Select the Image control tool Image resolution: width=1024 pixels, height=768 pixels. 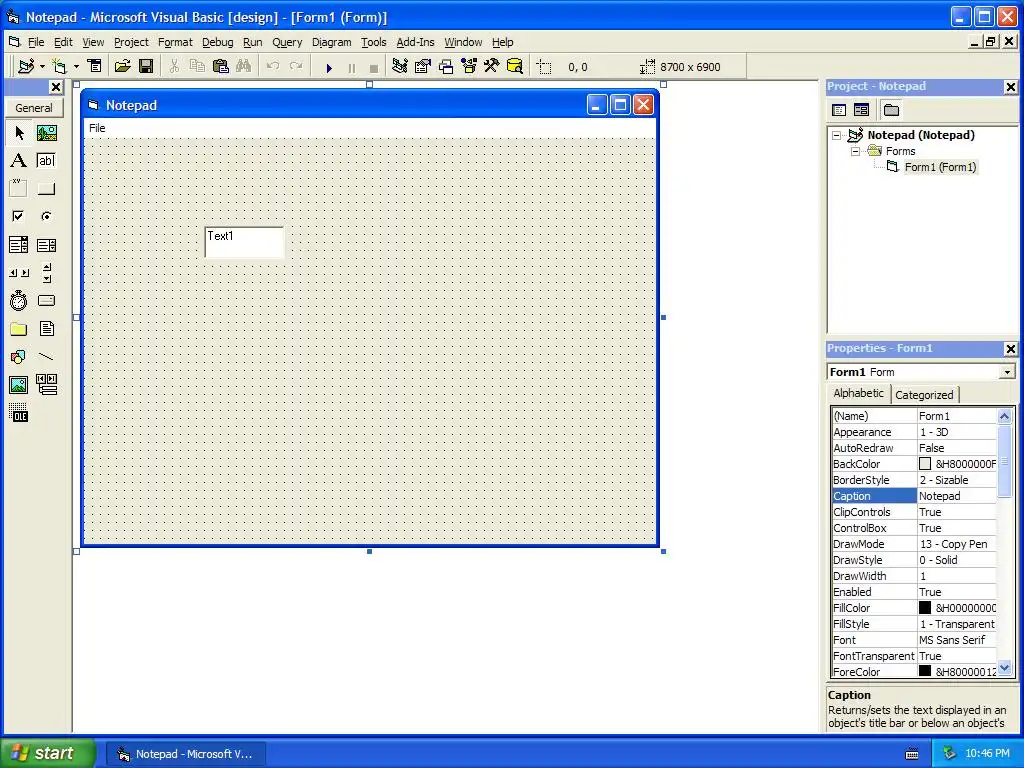(19, 385)
